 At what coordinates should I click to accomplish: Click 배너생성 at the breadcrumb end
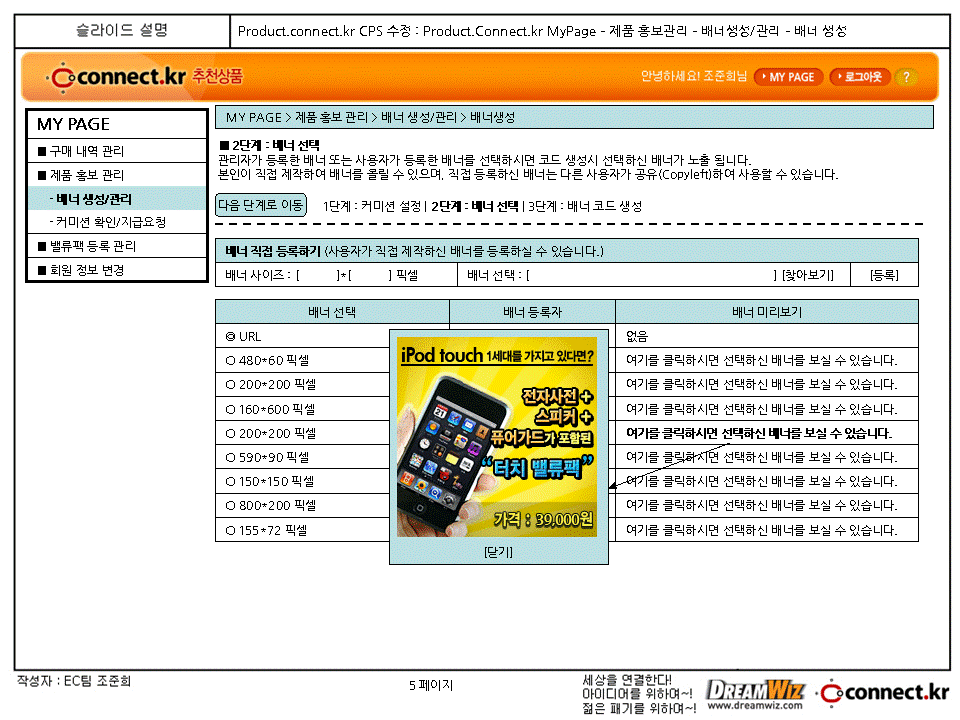492,118
